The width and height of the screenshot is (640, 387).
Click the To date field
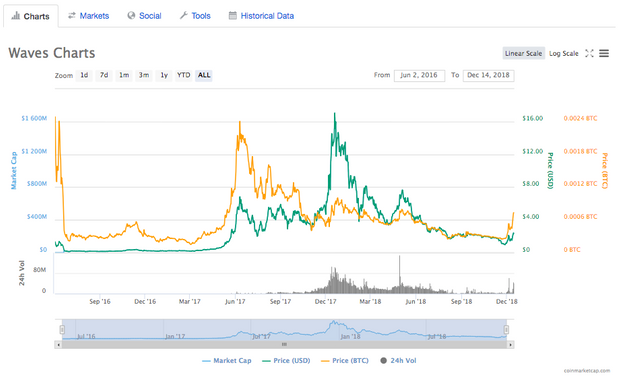pyautogui.click(x=489, y=76)
